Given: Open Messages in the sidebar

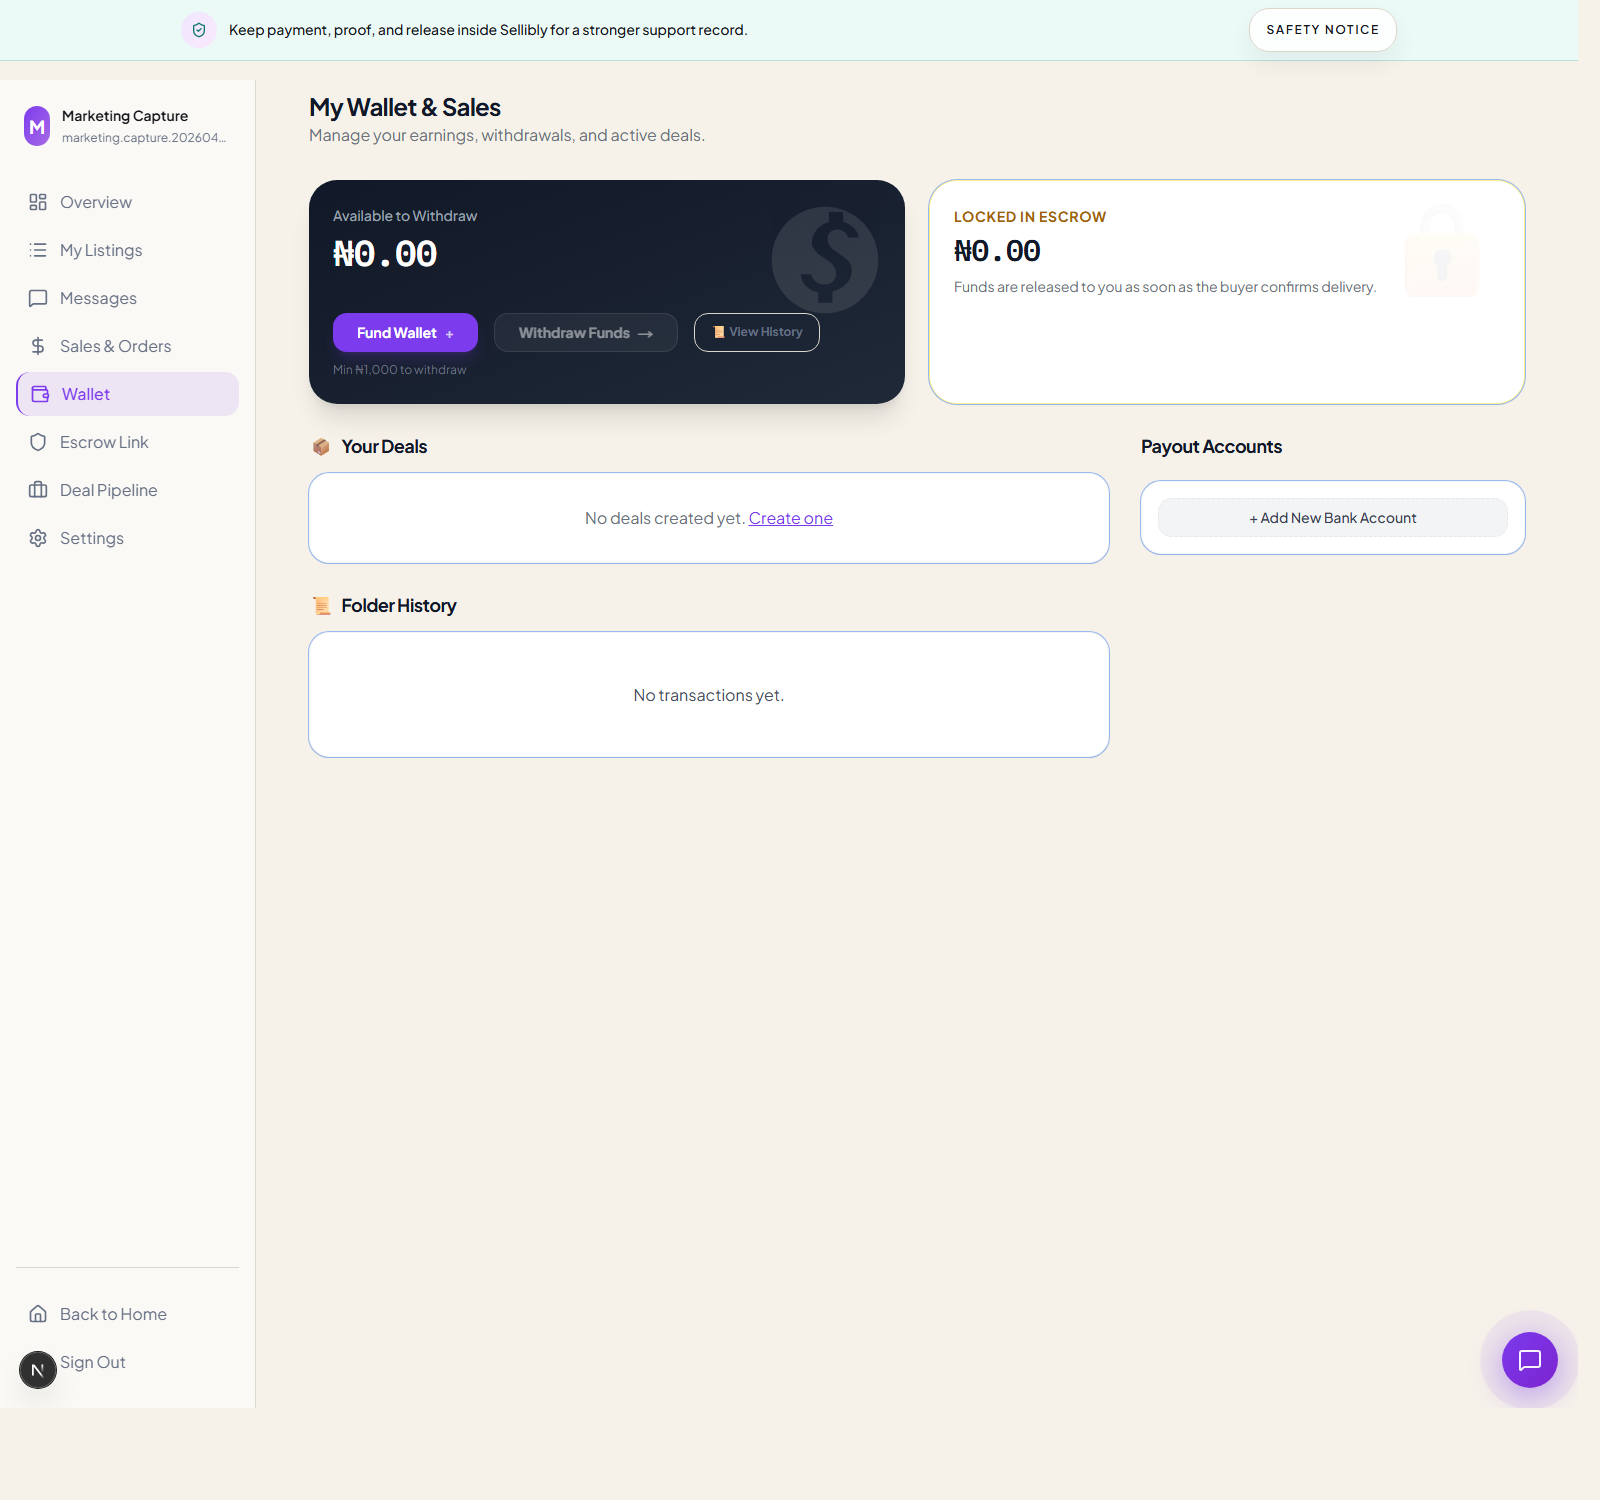Looking at the screenshot, I should [x=127, y=298].
